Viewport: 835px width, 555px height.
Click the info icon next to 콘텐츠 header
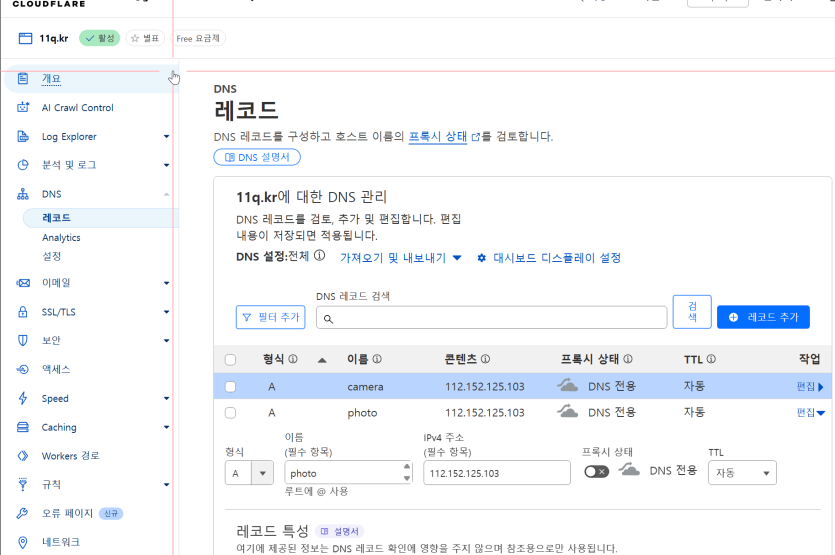click(485, 359)
